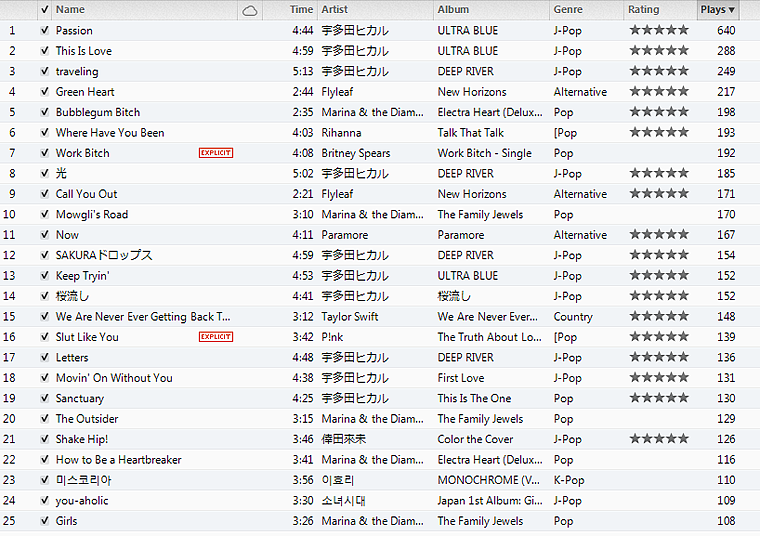Click the five-star rating for Shake Hip!
The image size is (760, 536).
659,439
